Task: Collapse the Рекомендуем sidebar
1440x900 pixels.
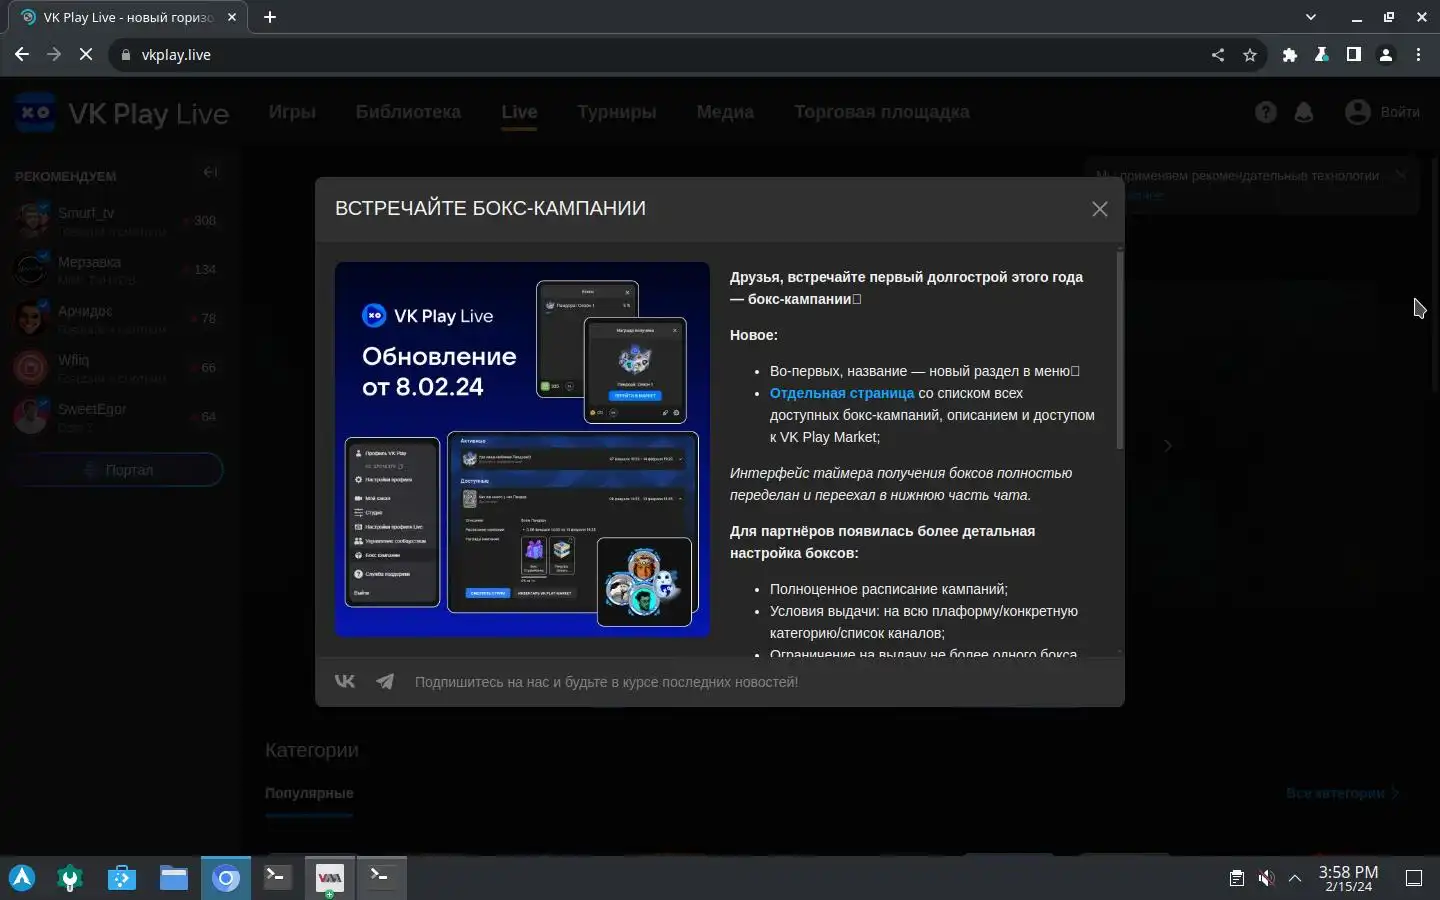Action: [x=210, y=172]
